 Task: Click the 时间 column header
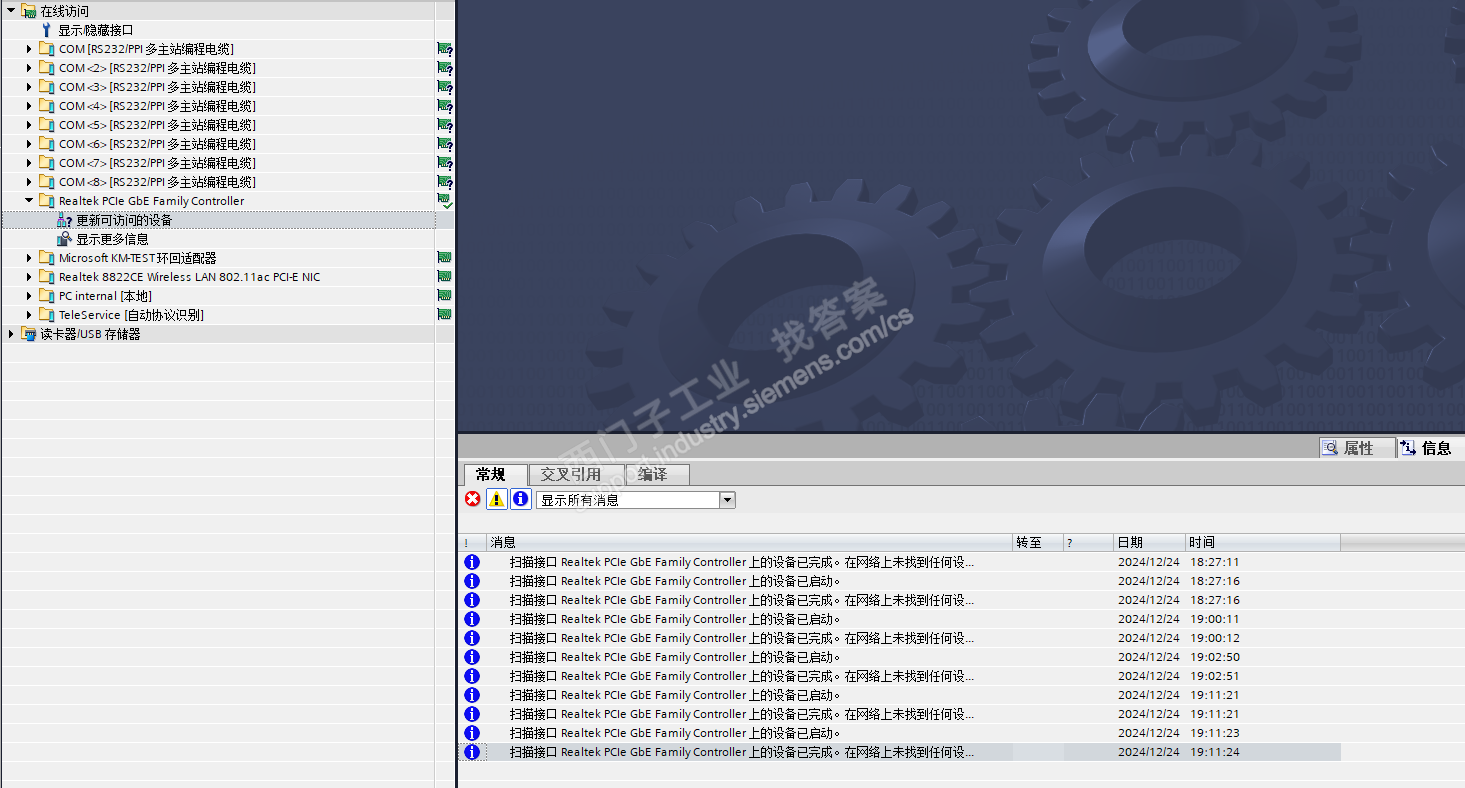pos(1263,542)
